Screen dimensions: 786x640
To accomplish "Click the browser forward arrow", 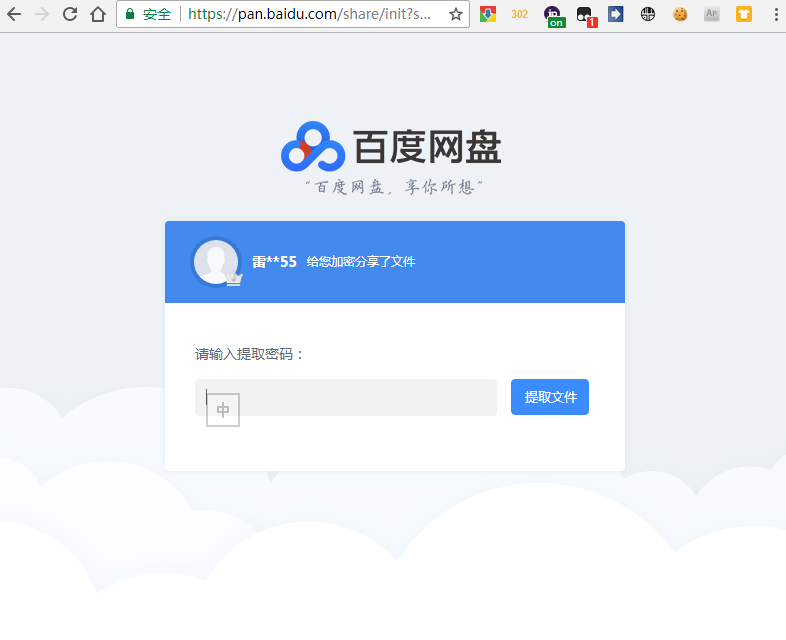I will click(42, 14).
